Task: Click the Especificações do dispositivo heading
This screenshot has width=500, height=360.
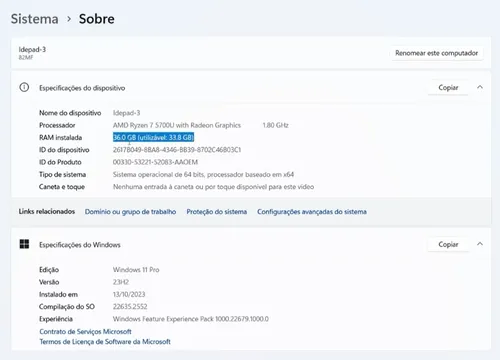Action: point(82,88)
